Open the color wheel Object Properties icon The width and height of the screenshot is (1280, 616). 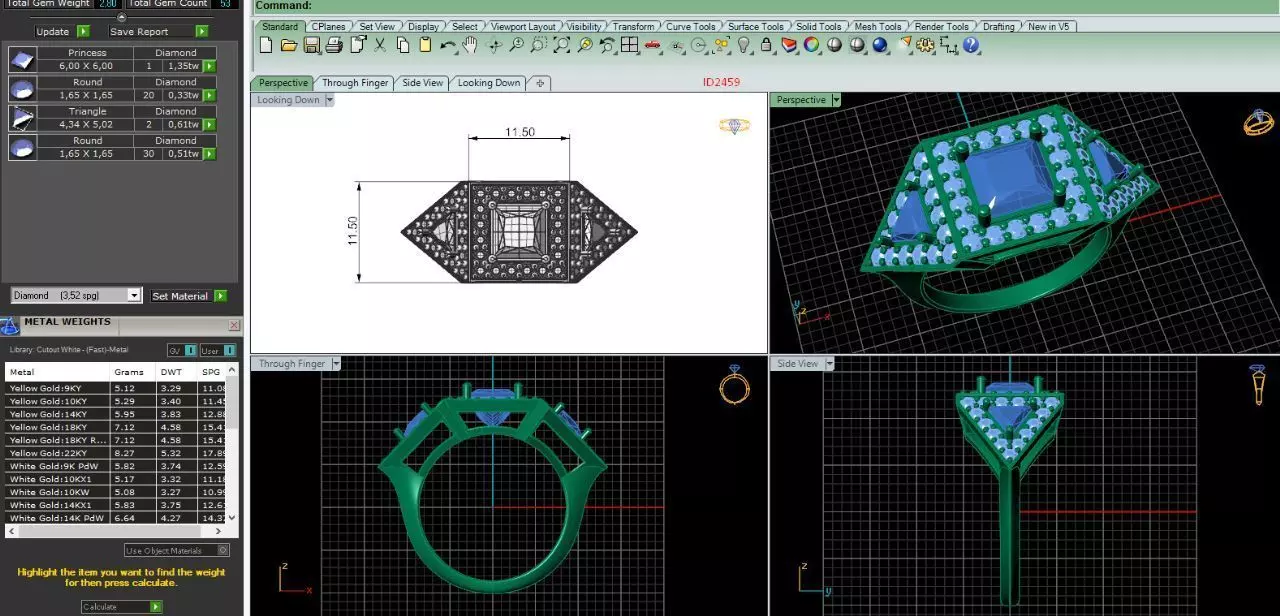pos(811,45)
